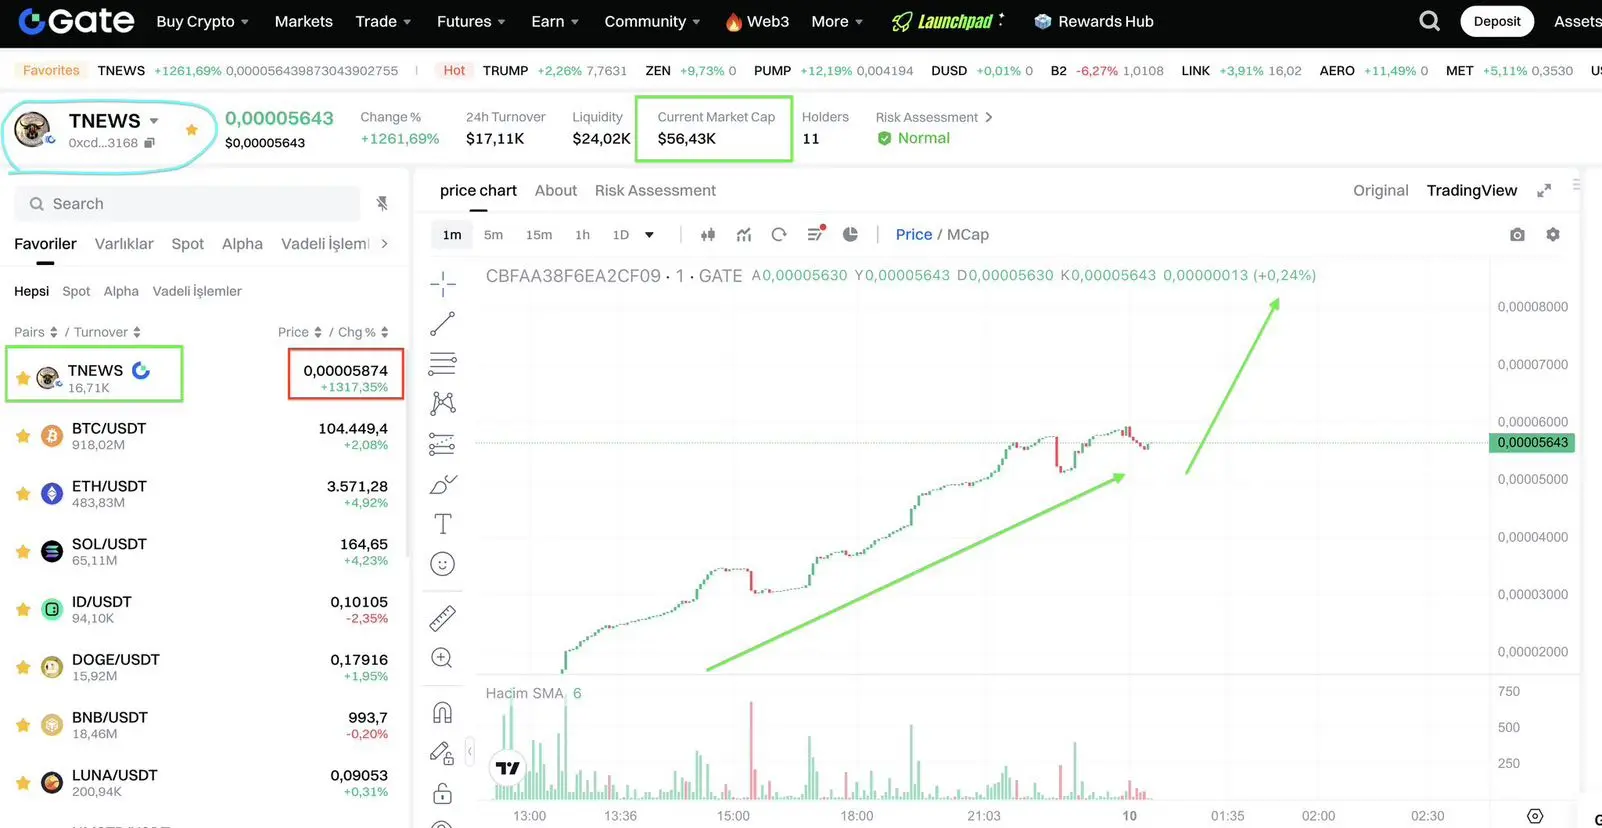1602x828 pixels.
Task: Select the crosshair cursor drawing tool
Action: click(x=443, y=284)
